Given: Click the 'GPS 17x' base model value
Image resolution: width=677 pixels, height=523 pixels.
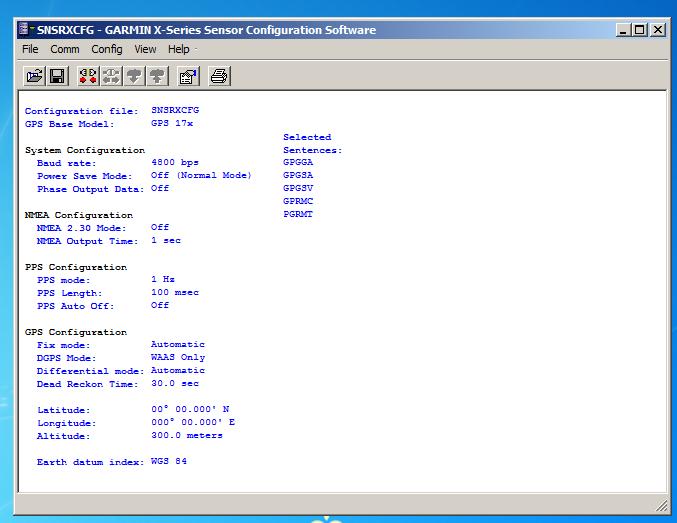Looking at the screenshot, I should click(172, 123).
